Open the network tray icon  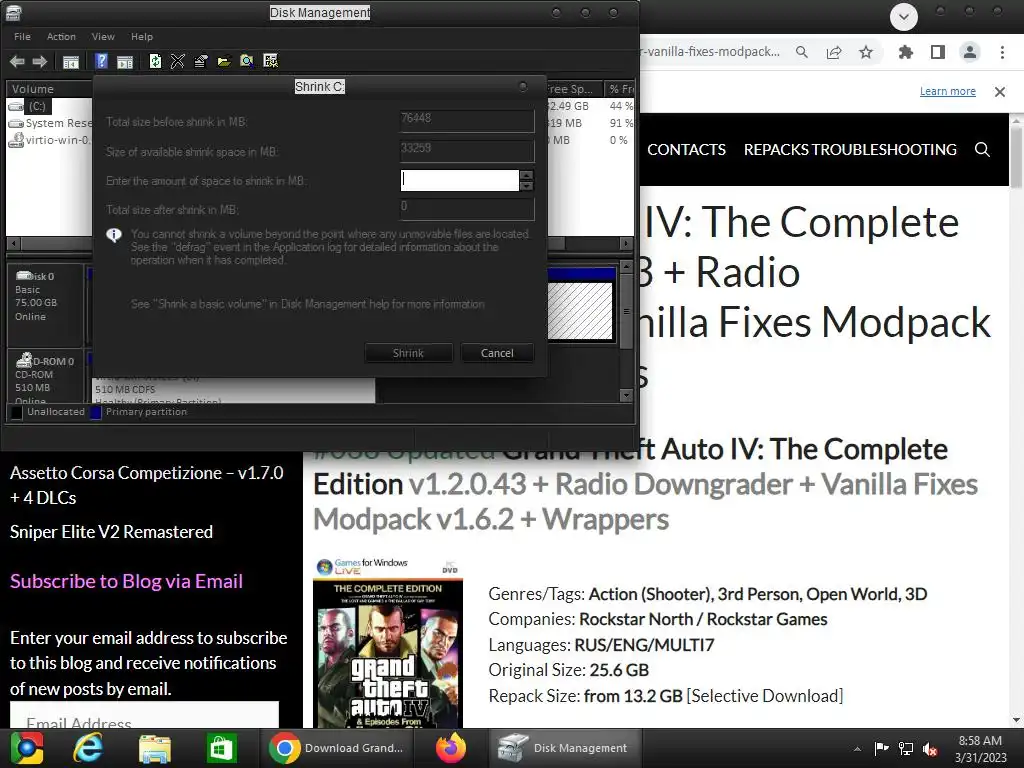906,748
